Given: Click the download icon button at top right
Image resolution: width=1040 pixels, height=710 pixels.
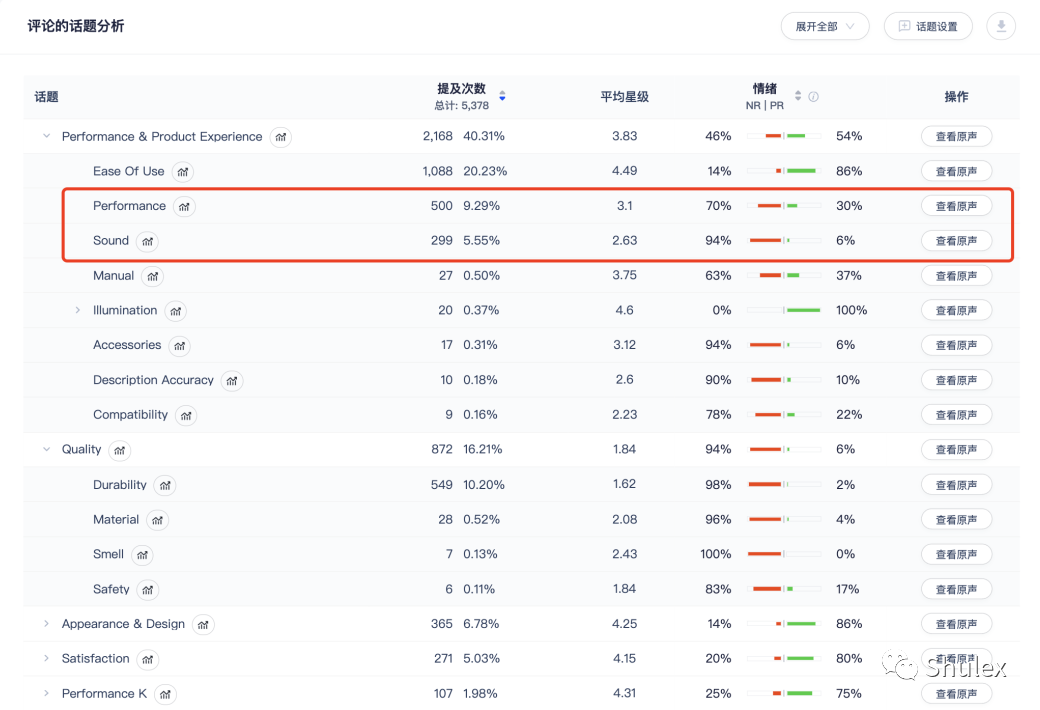Looking at the screenshot, I should pos(1001,27).
